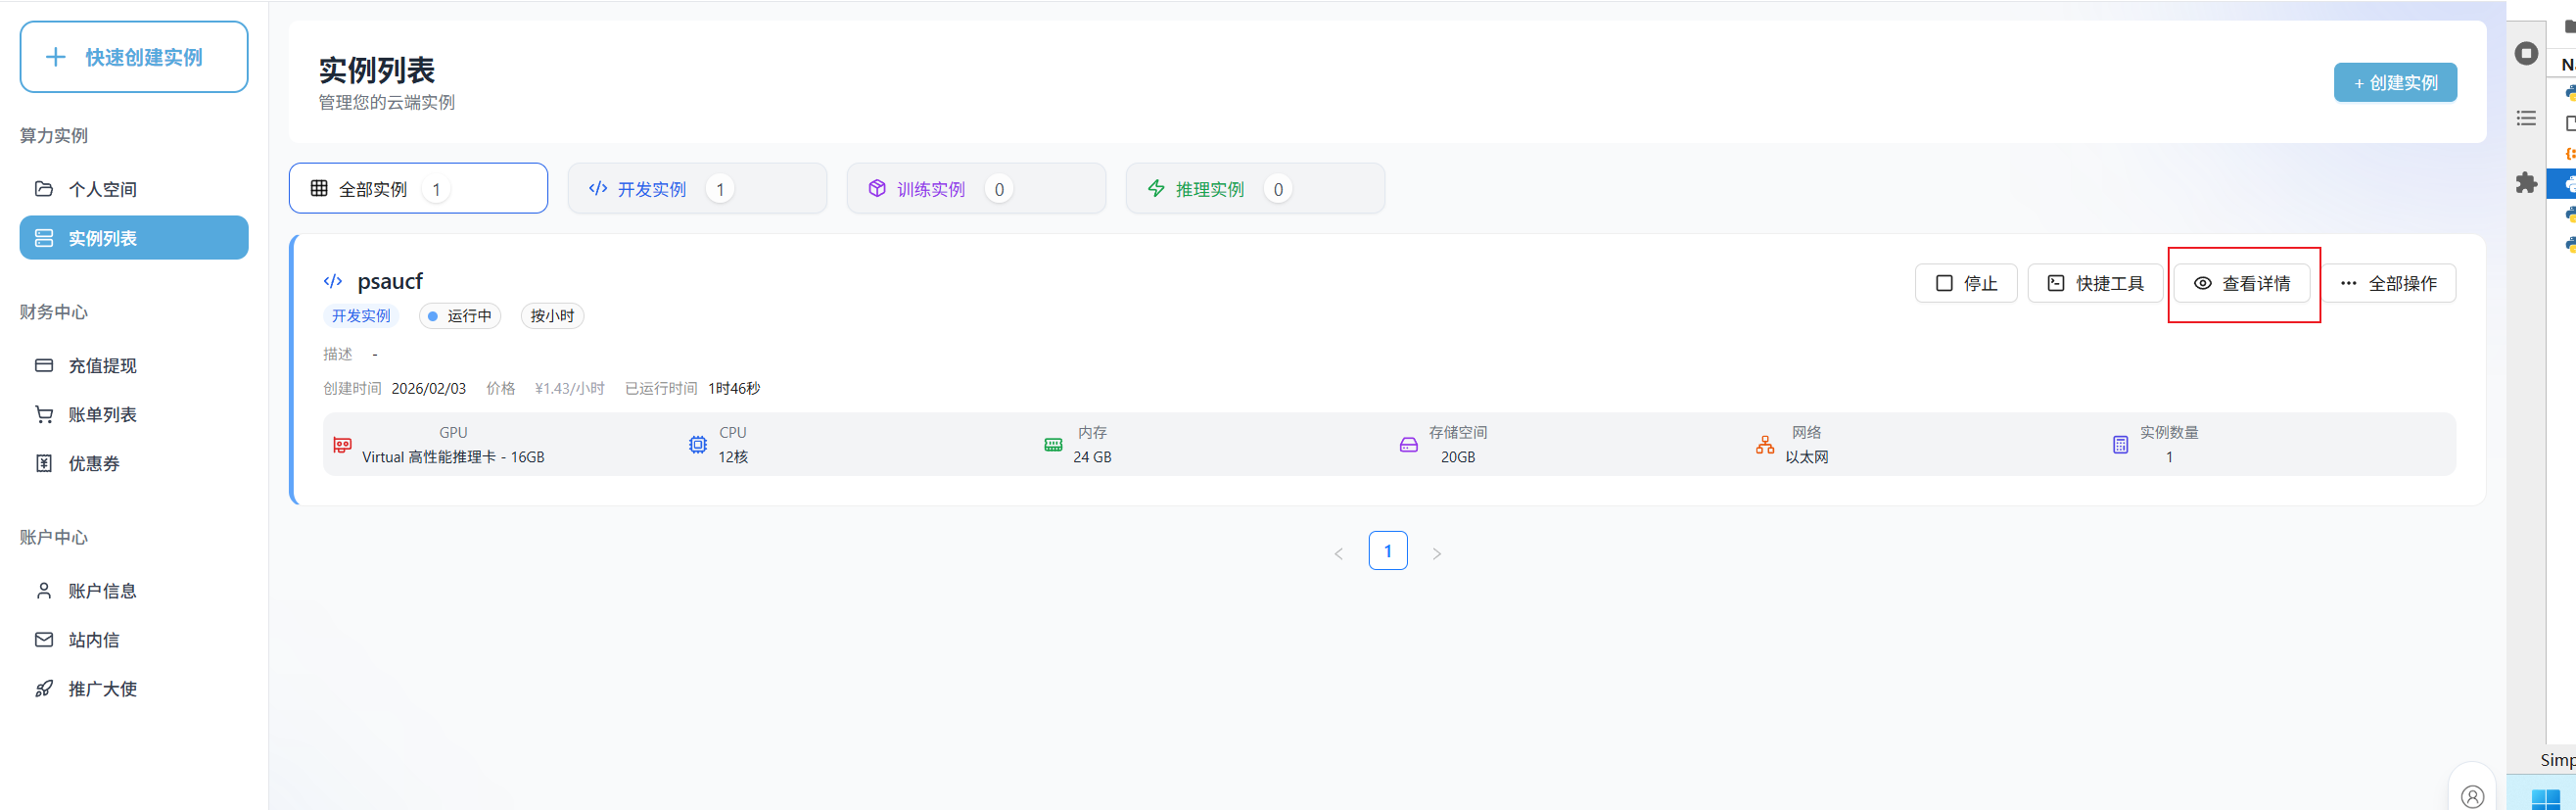This screenshot has width=2576, height=810.
Task: Switch to the 推理实例 tab
Action: click(x=1255, y=189)
